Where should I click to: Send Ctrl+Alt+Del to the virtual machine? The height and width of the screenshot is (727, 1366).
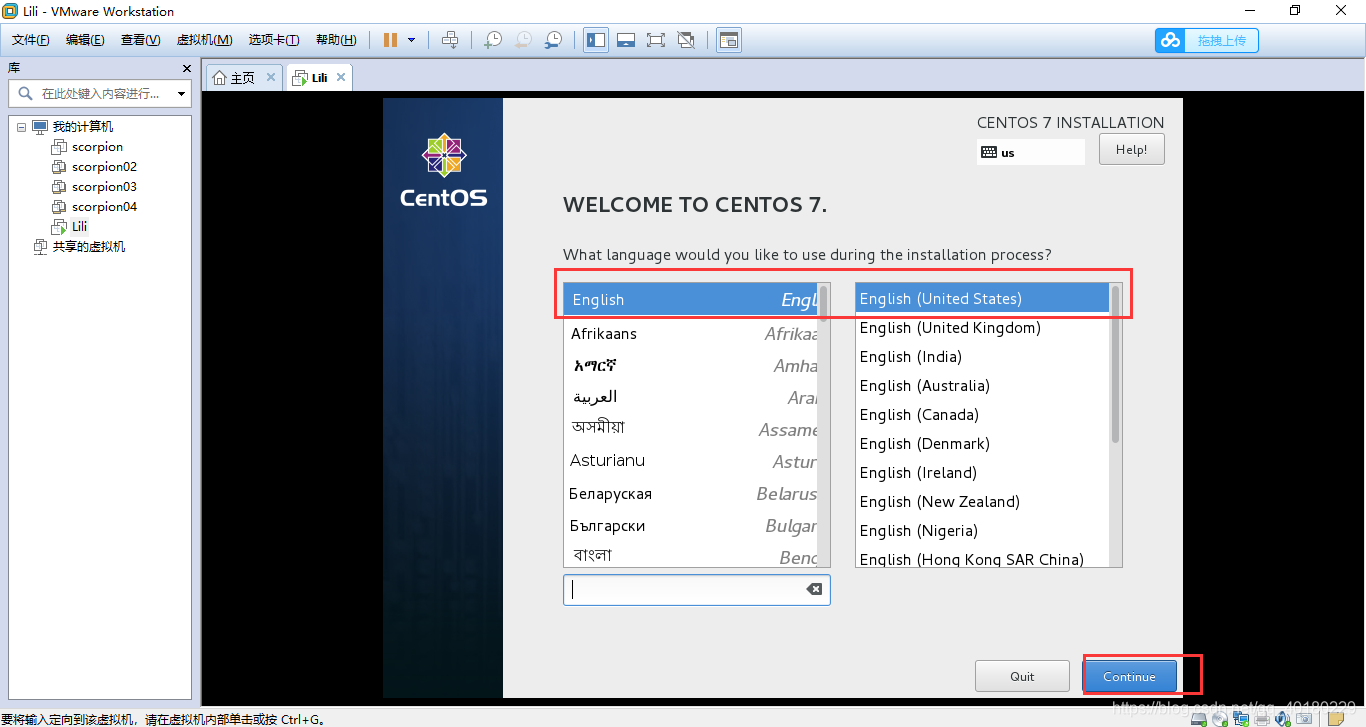click(450, 40)
